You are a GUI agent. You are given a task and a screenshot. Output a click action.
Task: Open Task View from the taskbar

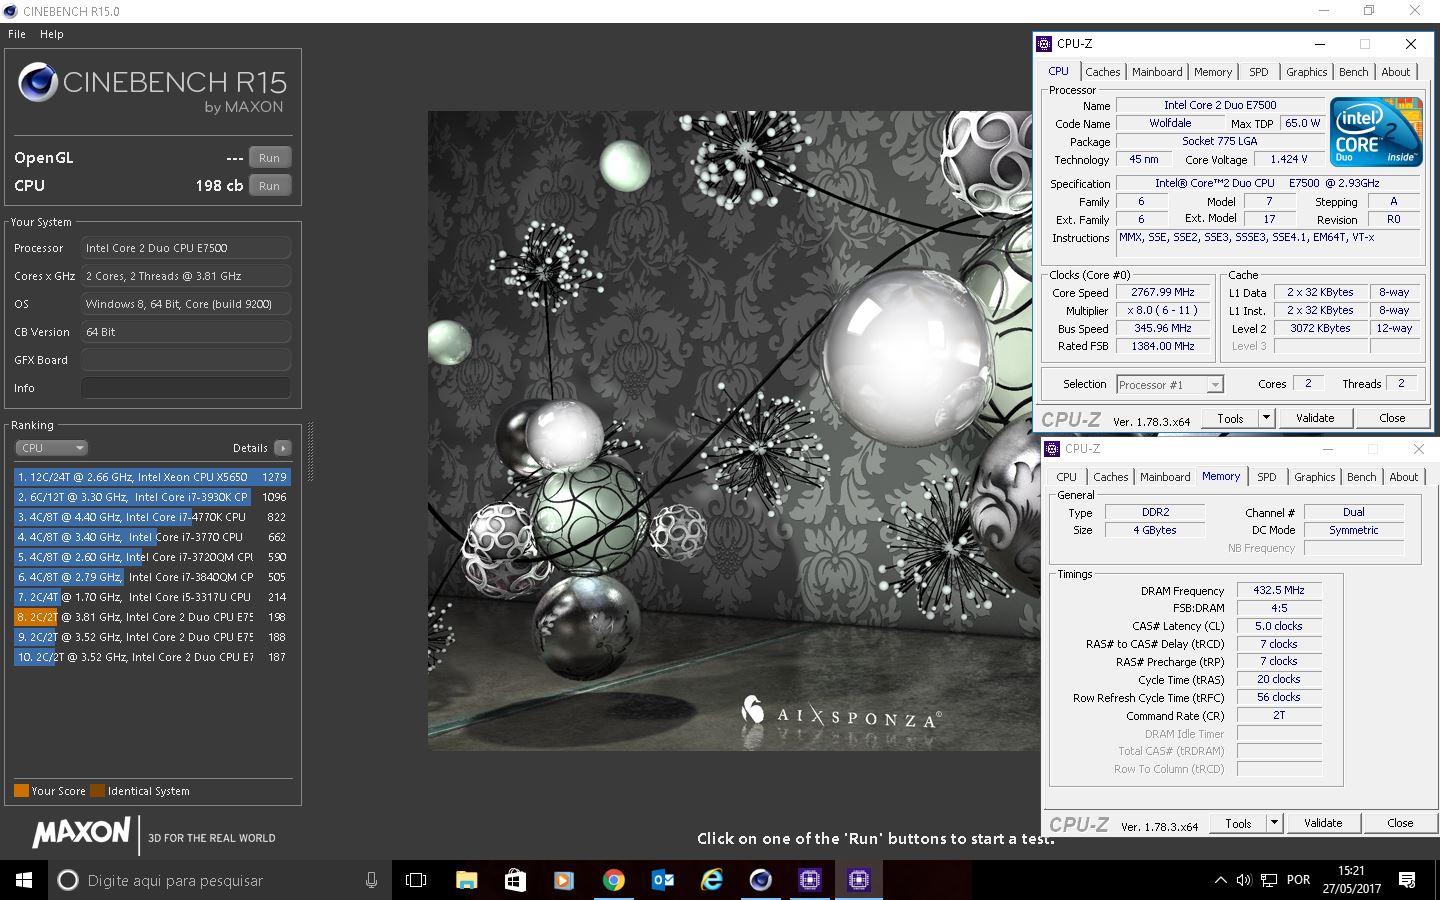click(x=416, y=880)
